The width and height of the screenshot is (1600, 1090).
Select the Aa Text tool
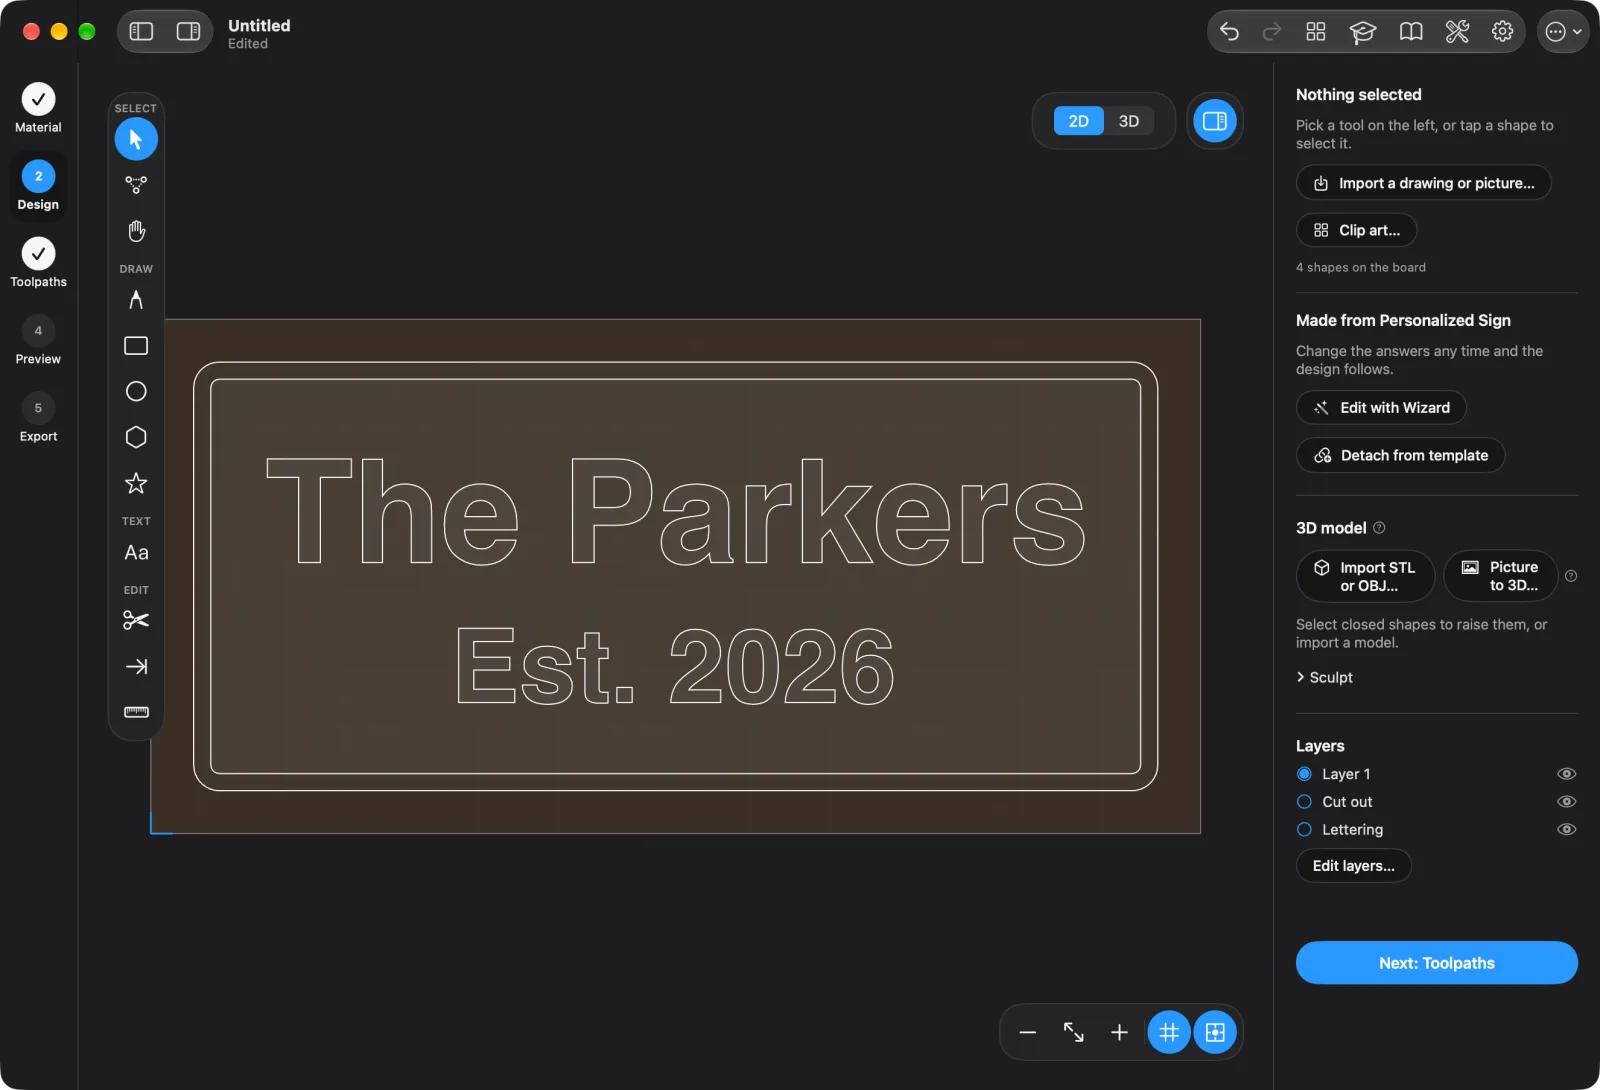tap(136, 552)
